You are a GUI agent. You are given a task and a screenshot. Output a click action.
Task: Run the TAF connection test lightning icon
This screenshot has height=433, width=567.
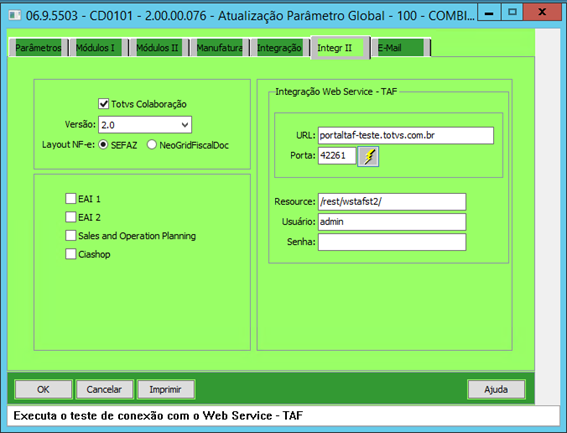click(368, 157)
